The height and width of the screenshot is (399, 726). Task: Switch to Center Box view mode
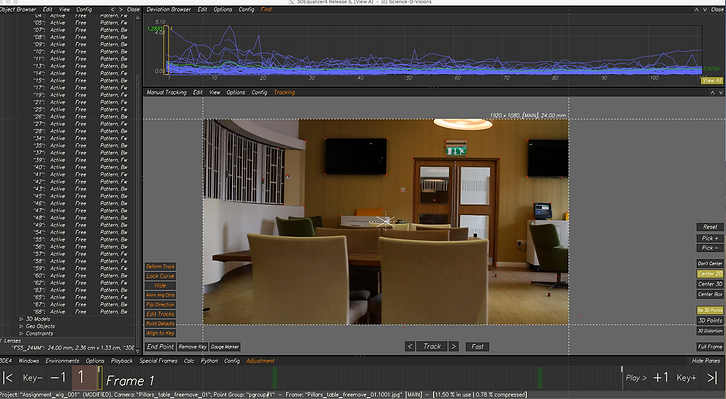(x=710, y=294)
